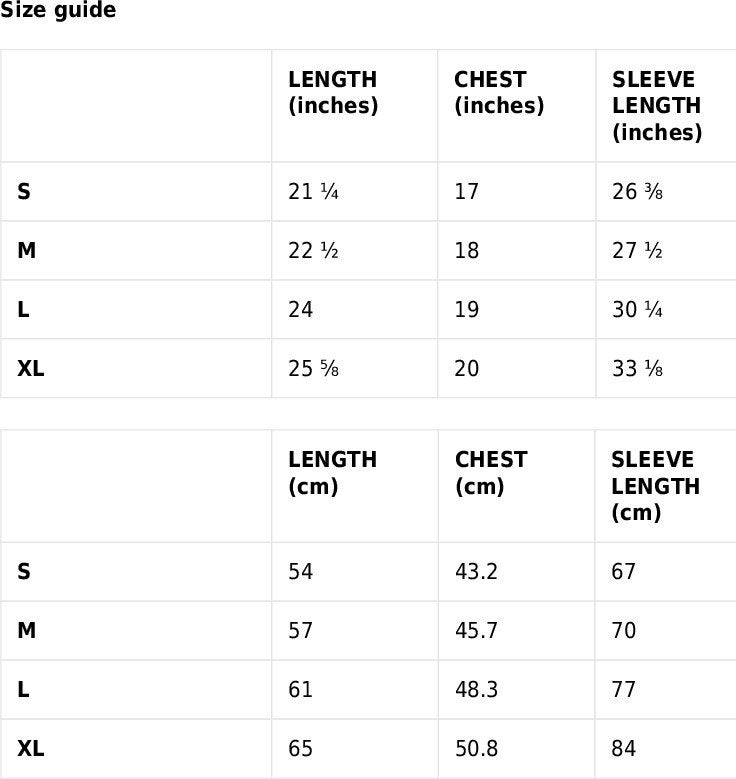Select the CHEST (inches) column header
Image resolution: width=736 pixels, height=779 pixels.
point(499,93)
